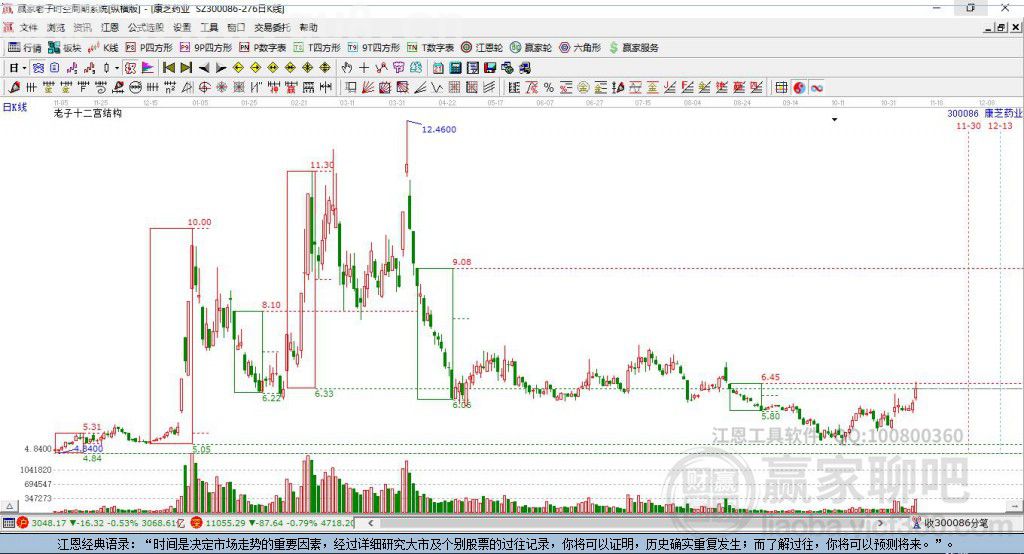The image size is (1024, 554).
Task: Open the 设置 menu
Action: [182, 27]
